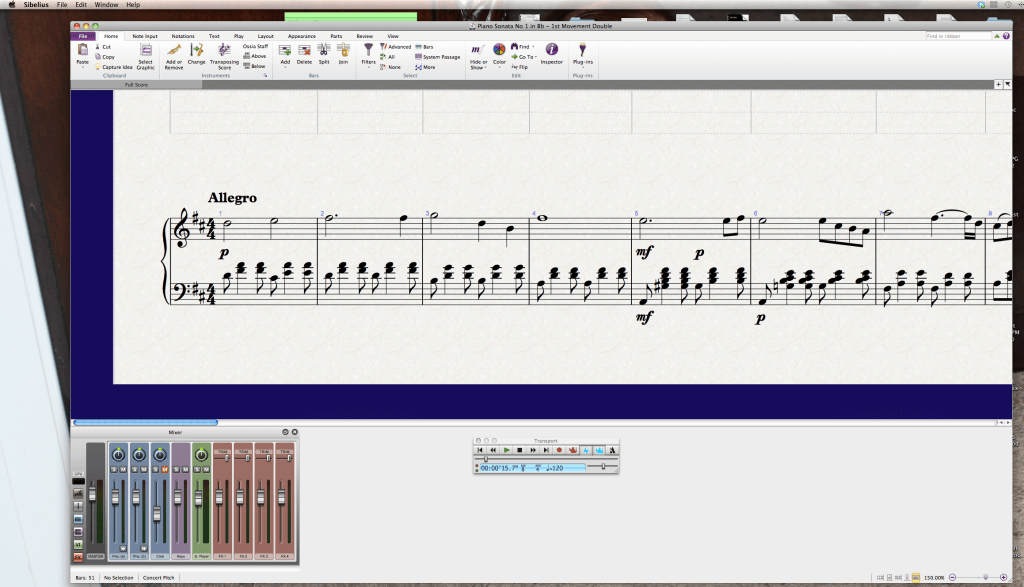Open the Color dropdown
This screenshot has width=1024, height=587.
(x=499, y=67)
